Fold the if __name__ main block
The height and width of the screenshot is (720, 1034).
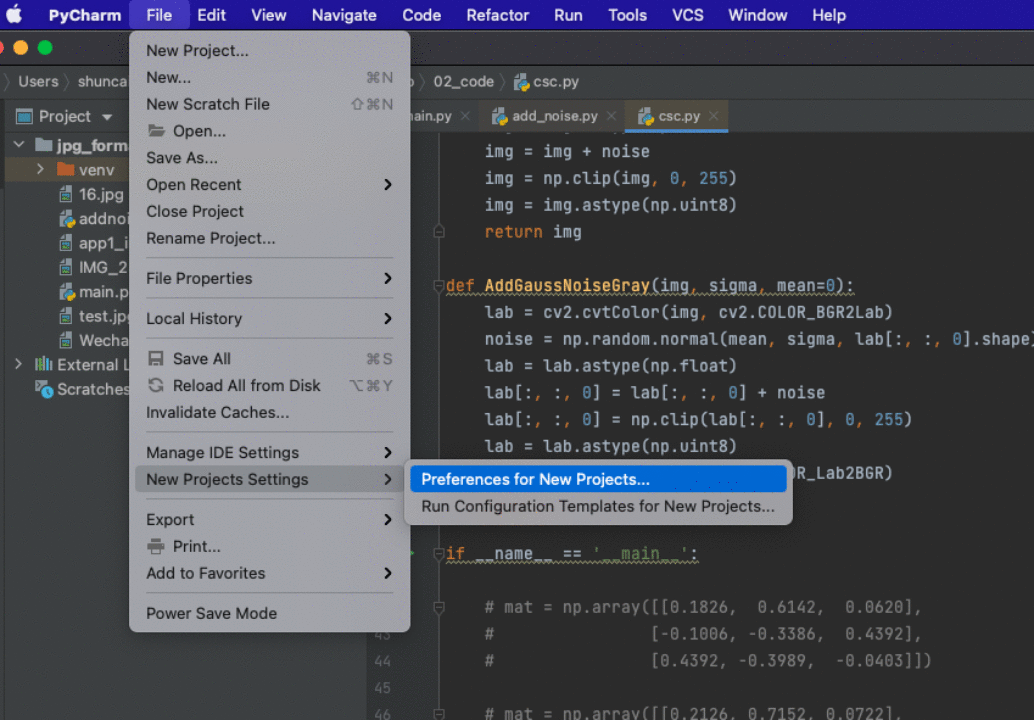[439, 554]
